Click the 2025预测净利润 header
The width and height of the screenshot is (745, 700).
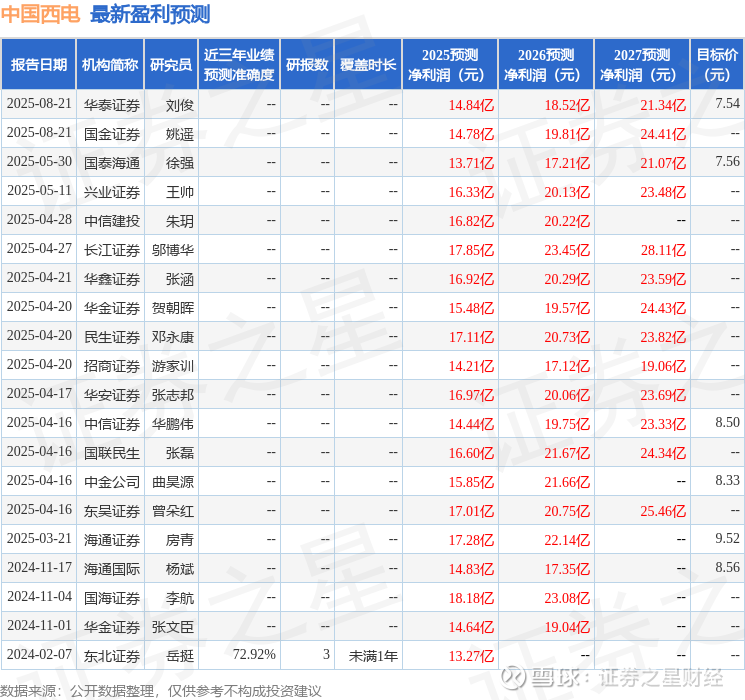[450, 65]
